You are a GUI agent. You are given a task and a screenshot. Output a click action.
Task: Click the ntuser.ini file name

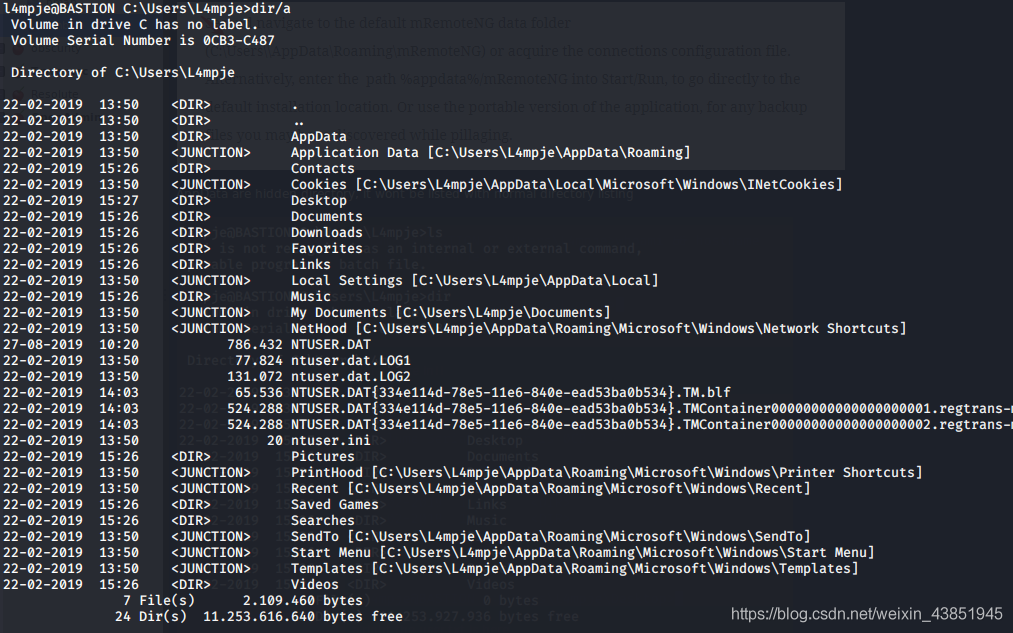tap(326, 441)
